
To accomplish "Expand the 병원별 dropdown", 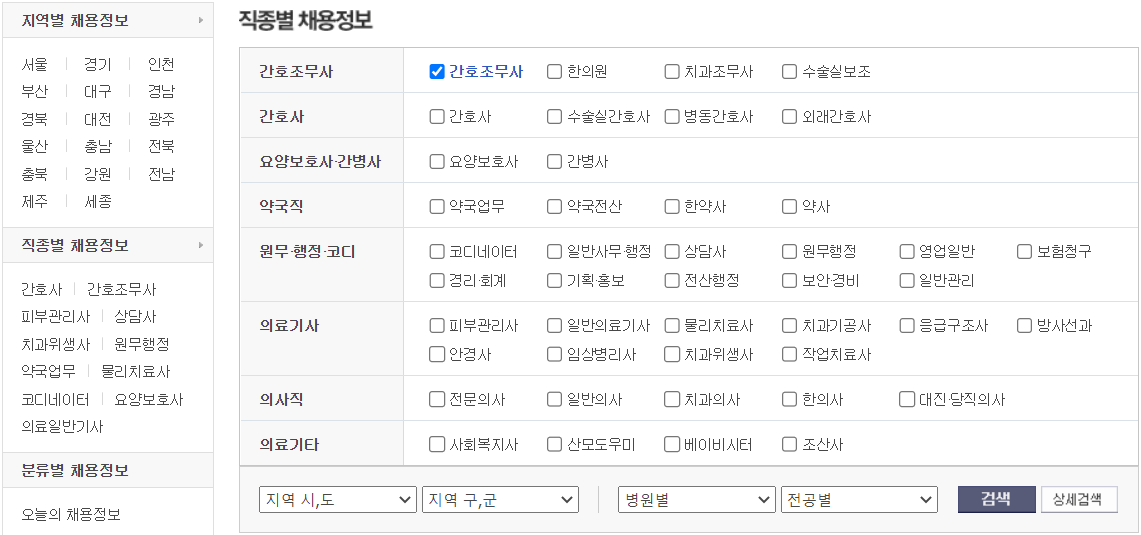I will pos(696,500).
